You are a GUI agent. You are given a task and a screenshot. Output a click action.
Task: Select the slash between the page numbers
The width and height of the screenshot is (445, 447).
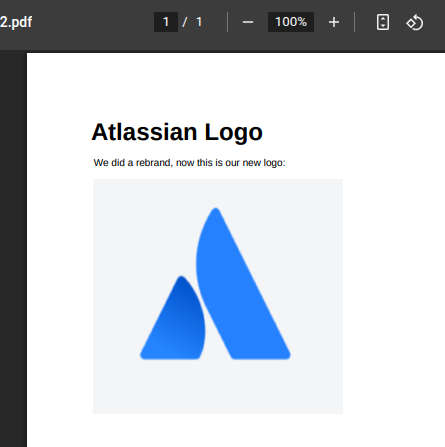[185, 22]
